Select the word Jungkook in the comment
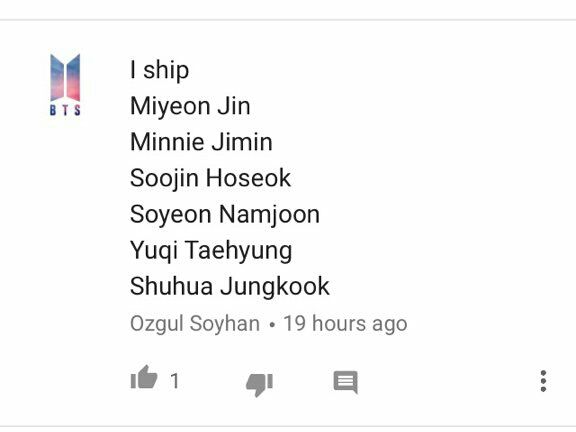 [275, 287]
